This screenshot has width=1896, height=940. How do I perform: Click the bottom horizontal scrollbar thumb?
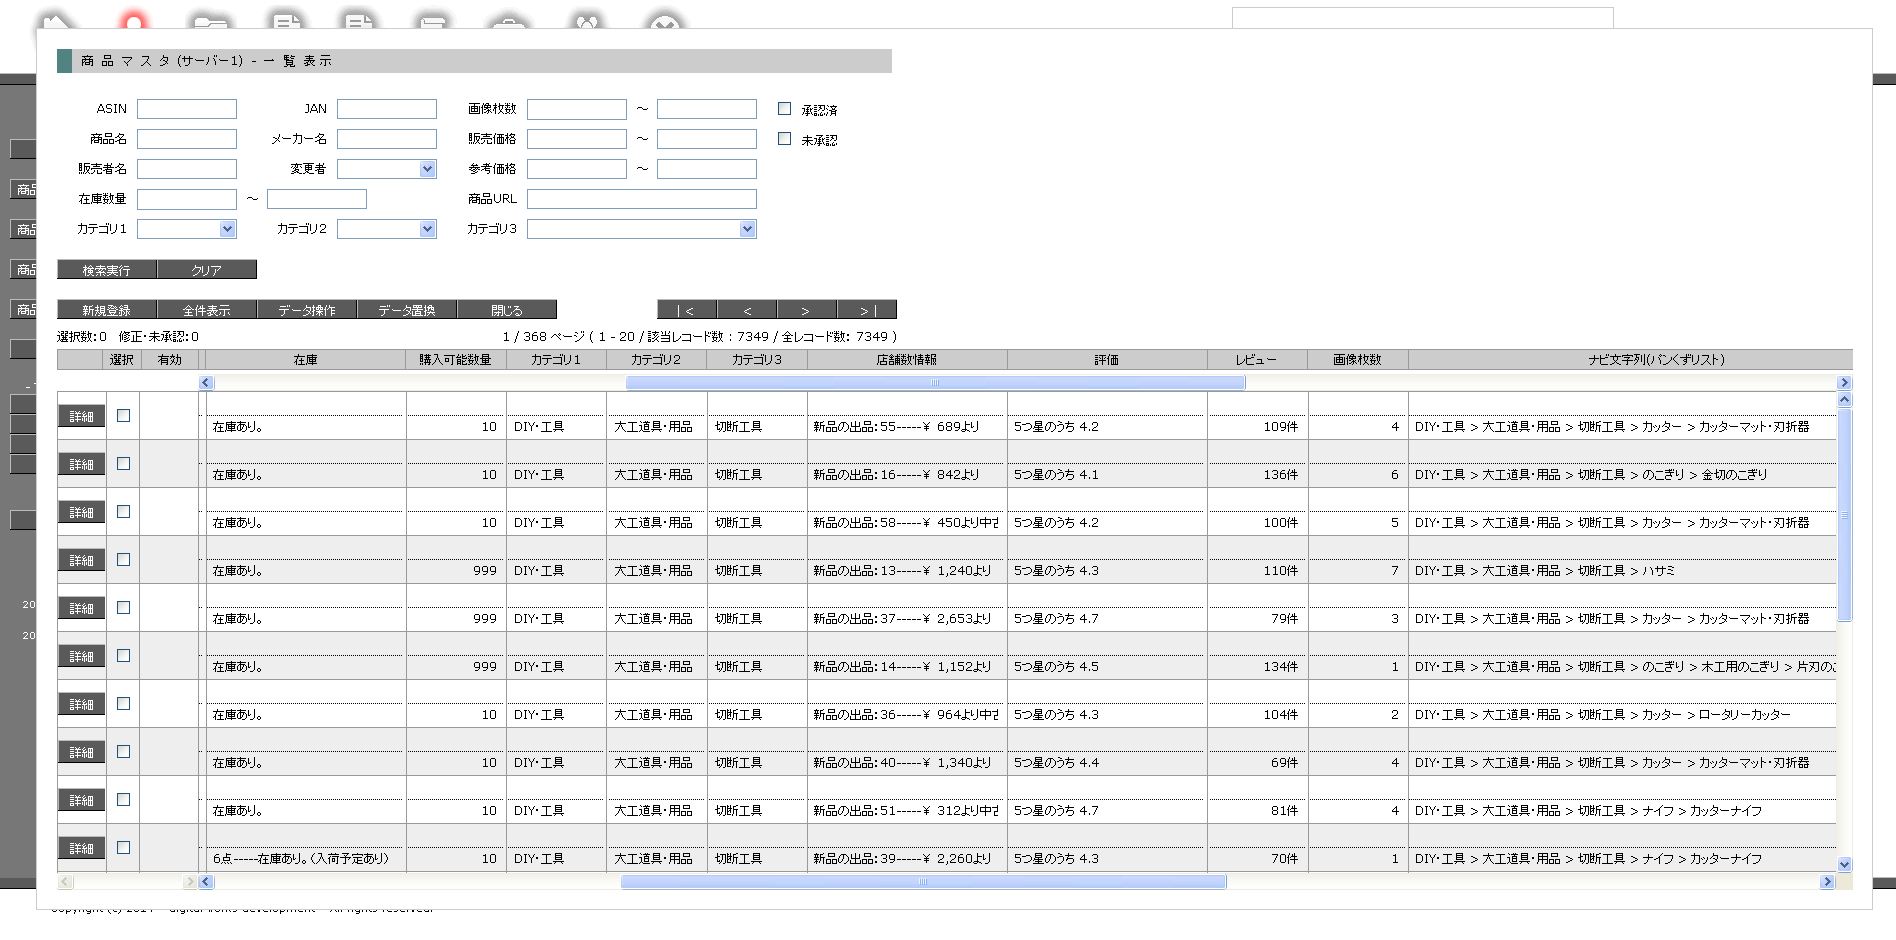923,882
